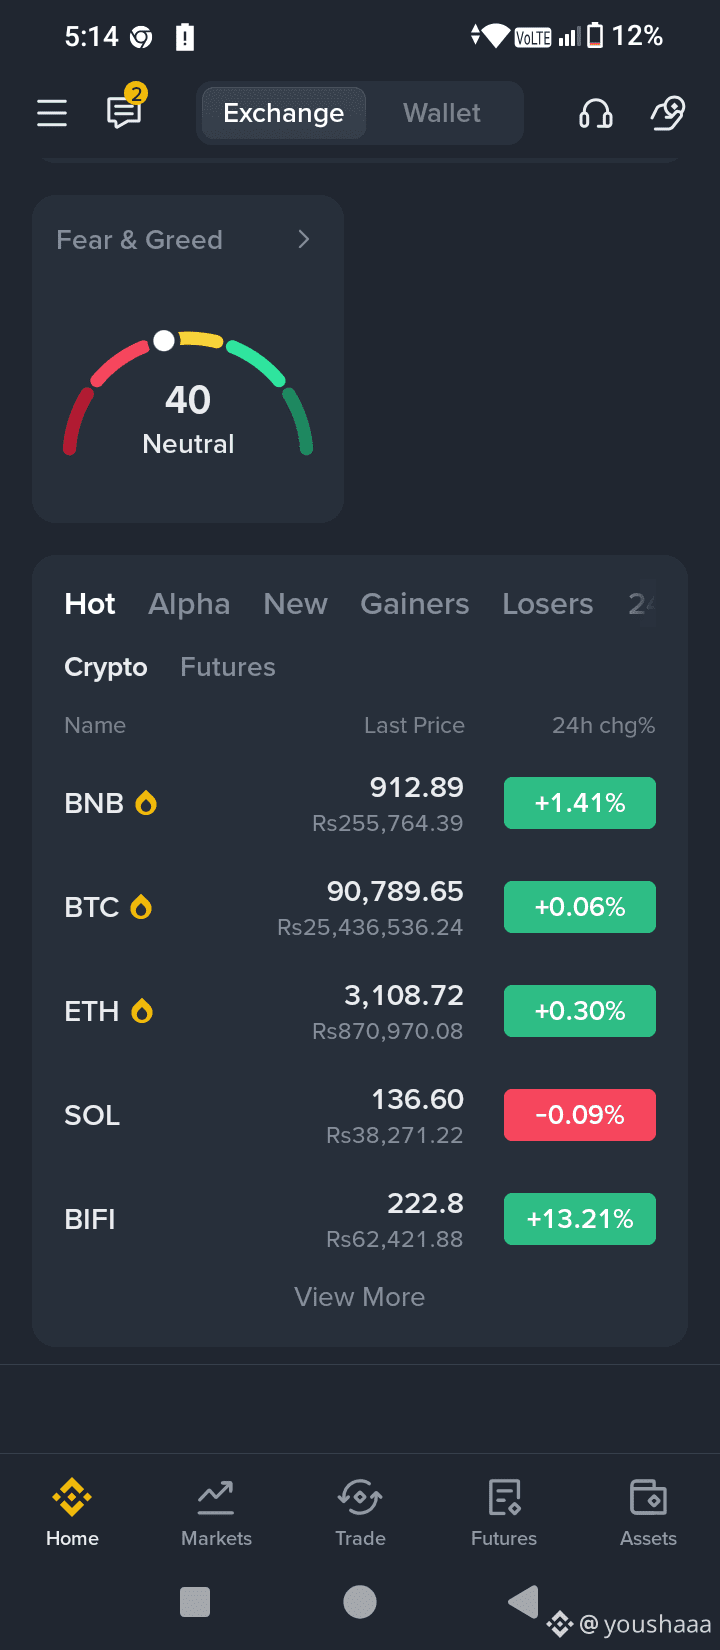720x1650 pixels.
Task: Sort list by Last Price header
Action: [x=414, y=725]
